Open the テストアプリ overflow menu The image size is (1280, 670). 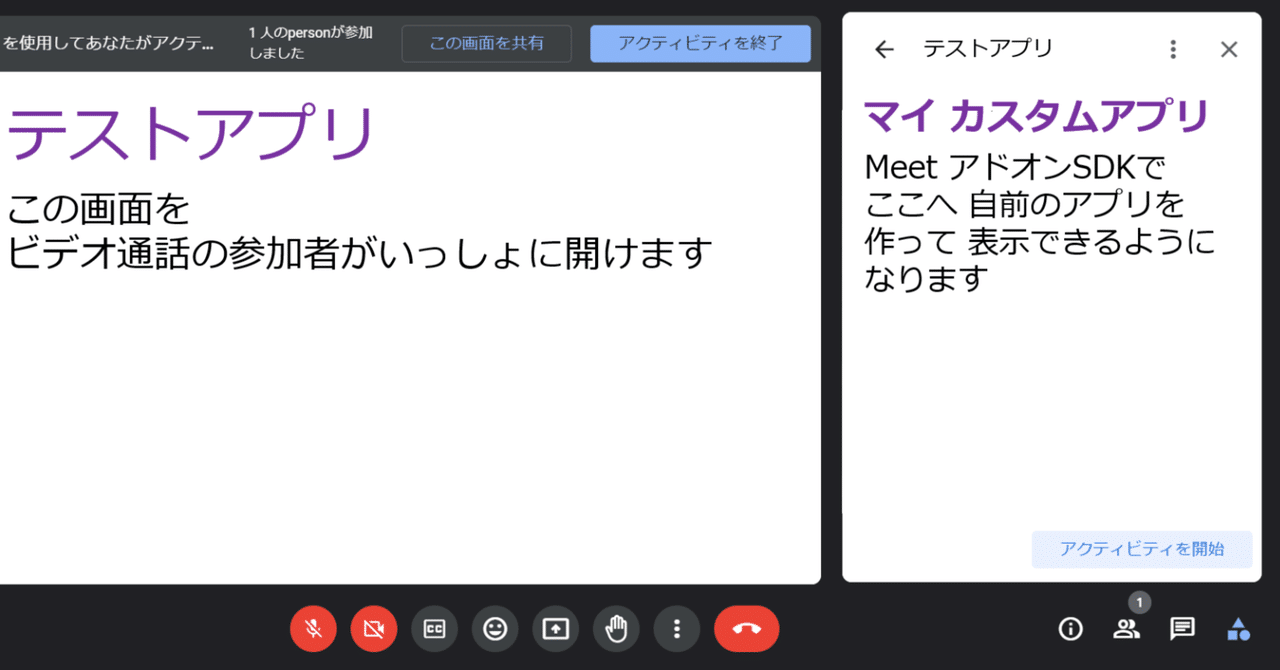pyautogui.click(x=1173, y=48)
